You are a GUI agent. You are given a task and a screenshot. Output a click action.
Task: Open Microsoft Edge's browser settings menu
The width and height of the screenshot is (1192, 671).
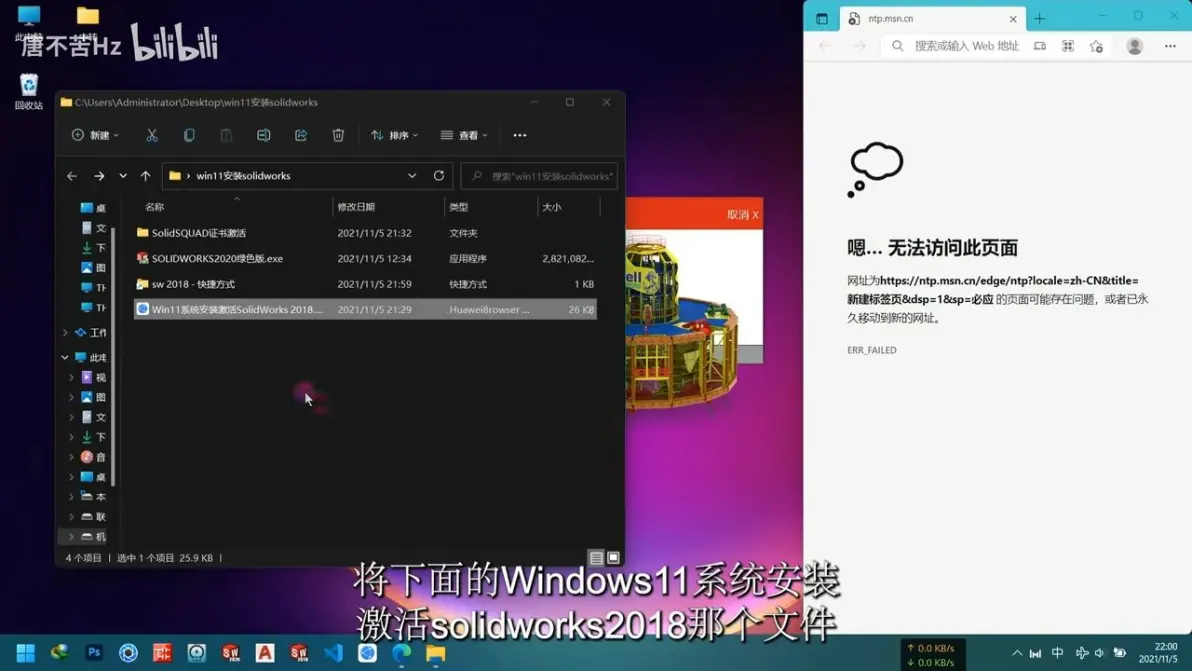tap(1170, 46)
